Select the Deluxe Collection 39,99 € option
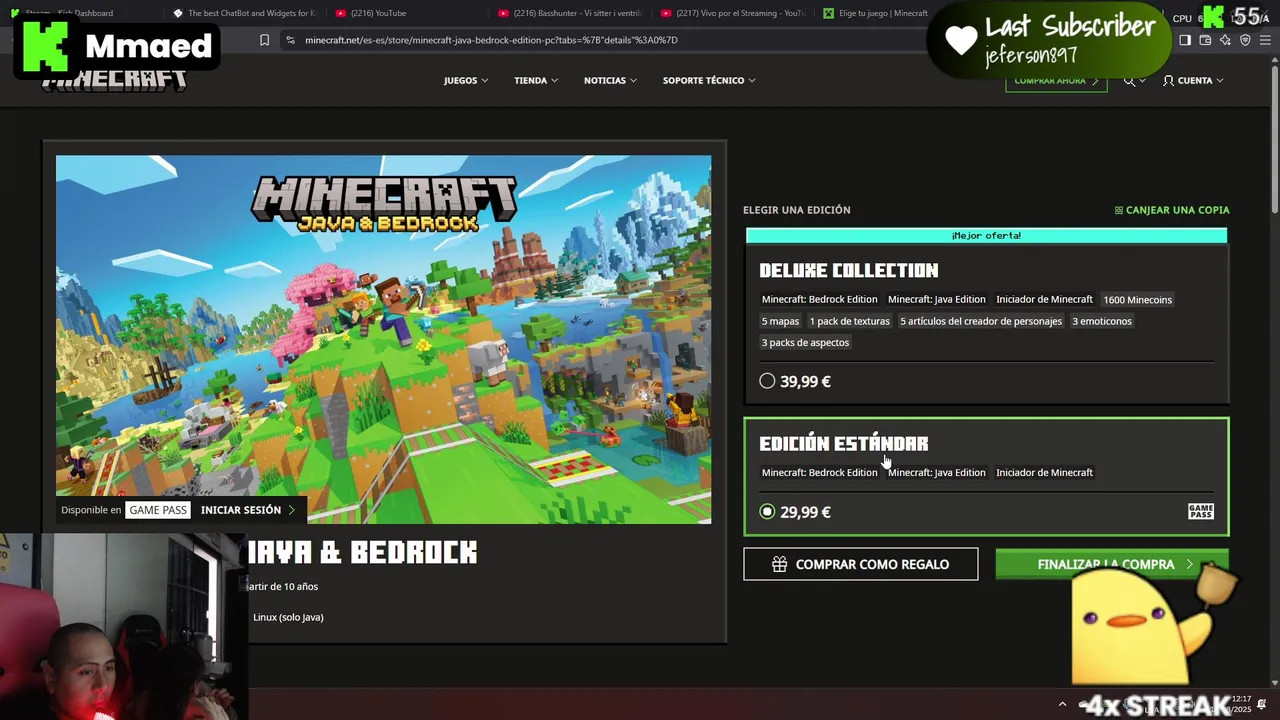Viewport: 1280px width, 720px height. (767, 381)
